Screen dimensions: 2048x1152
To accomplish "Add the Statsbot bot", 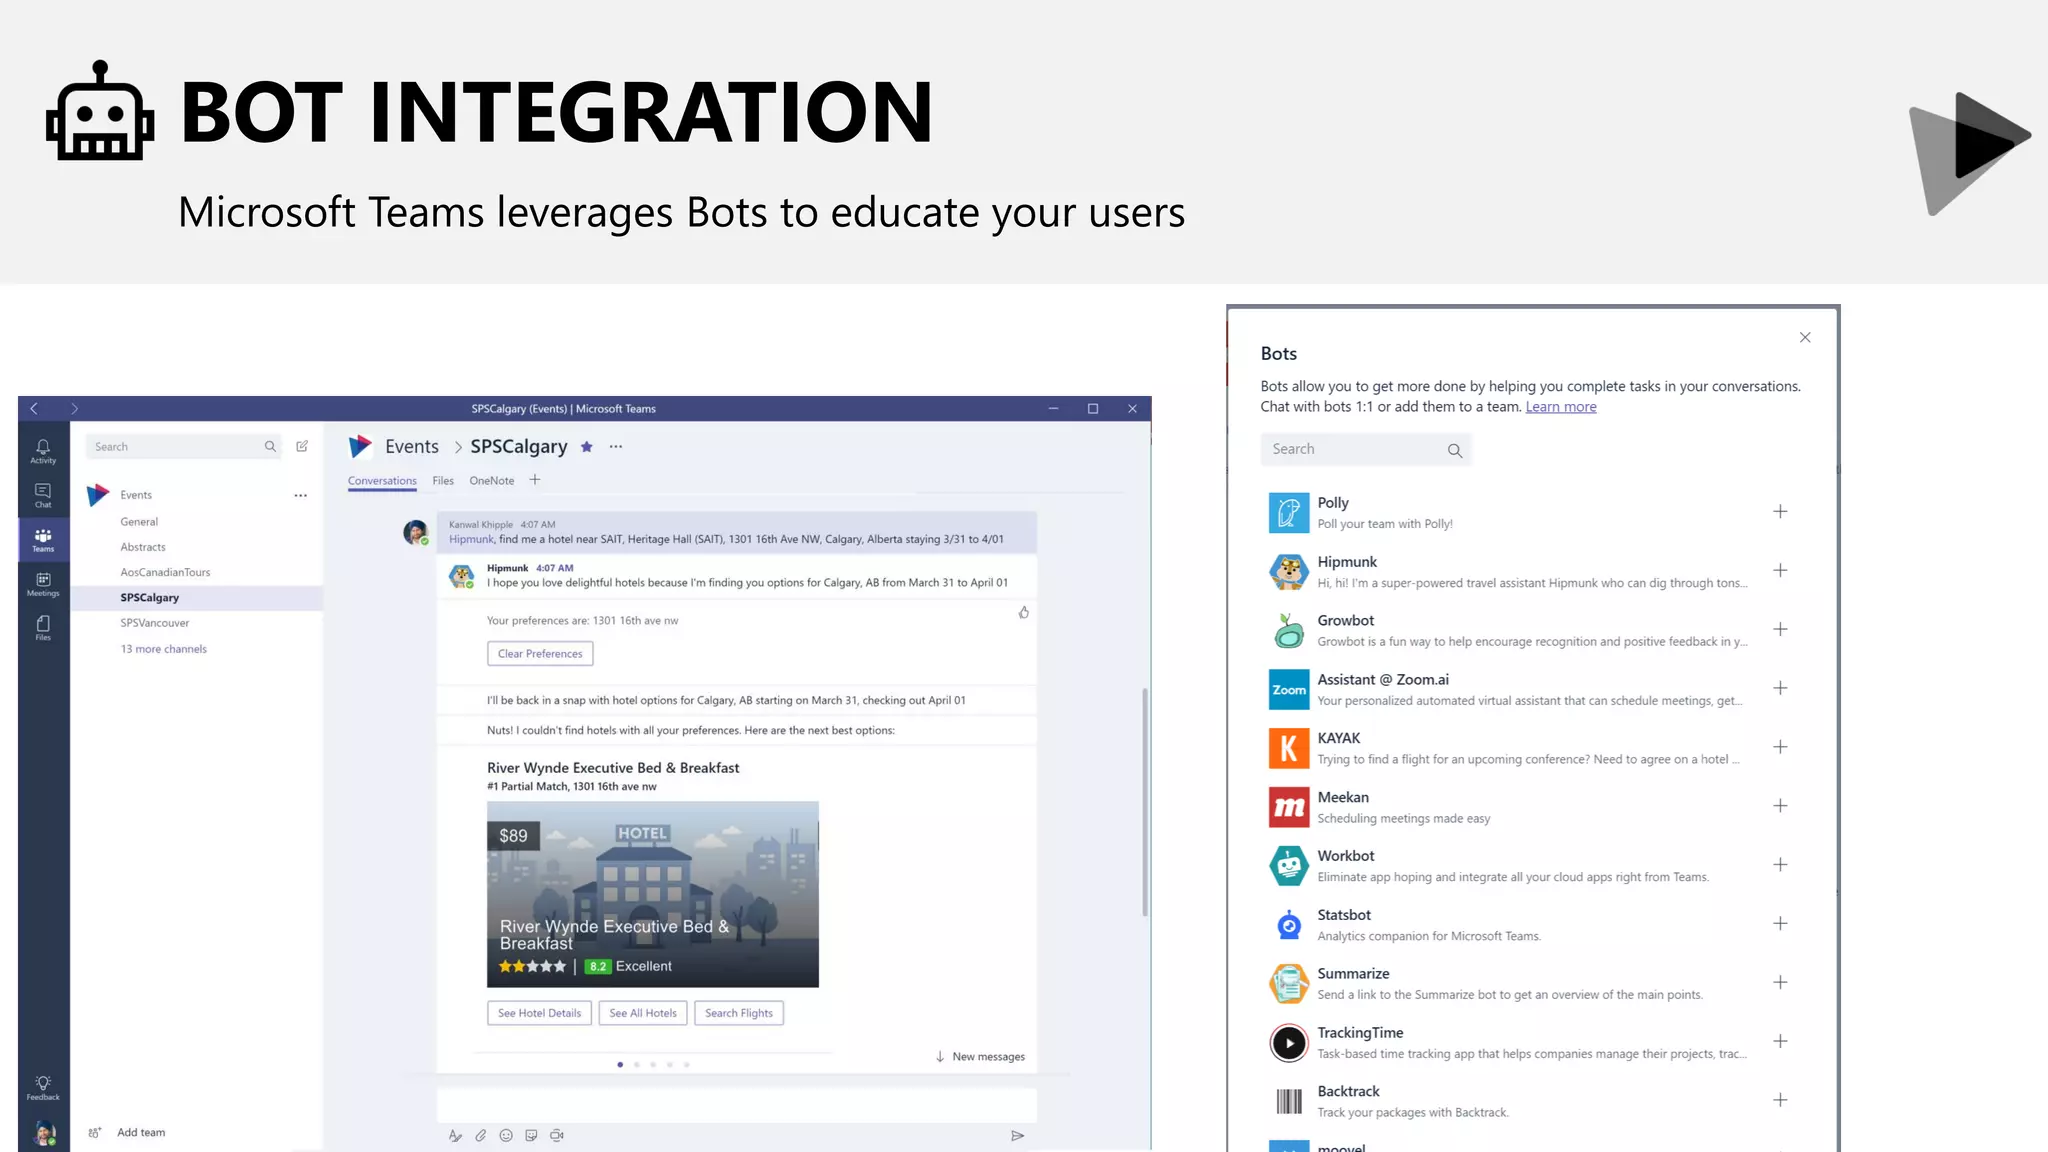I will click(1780, 923).
